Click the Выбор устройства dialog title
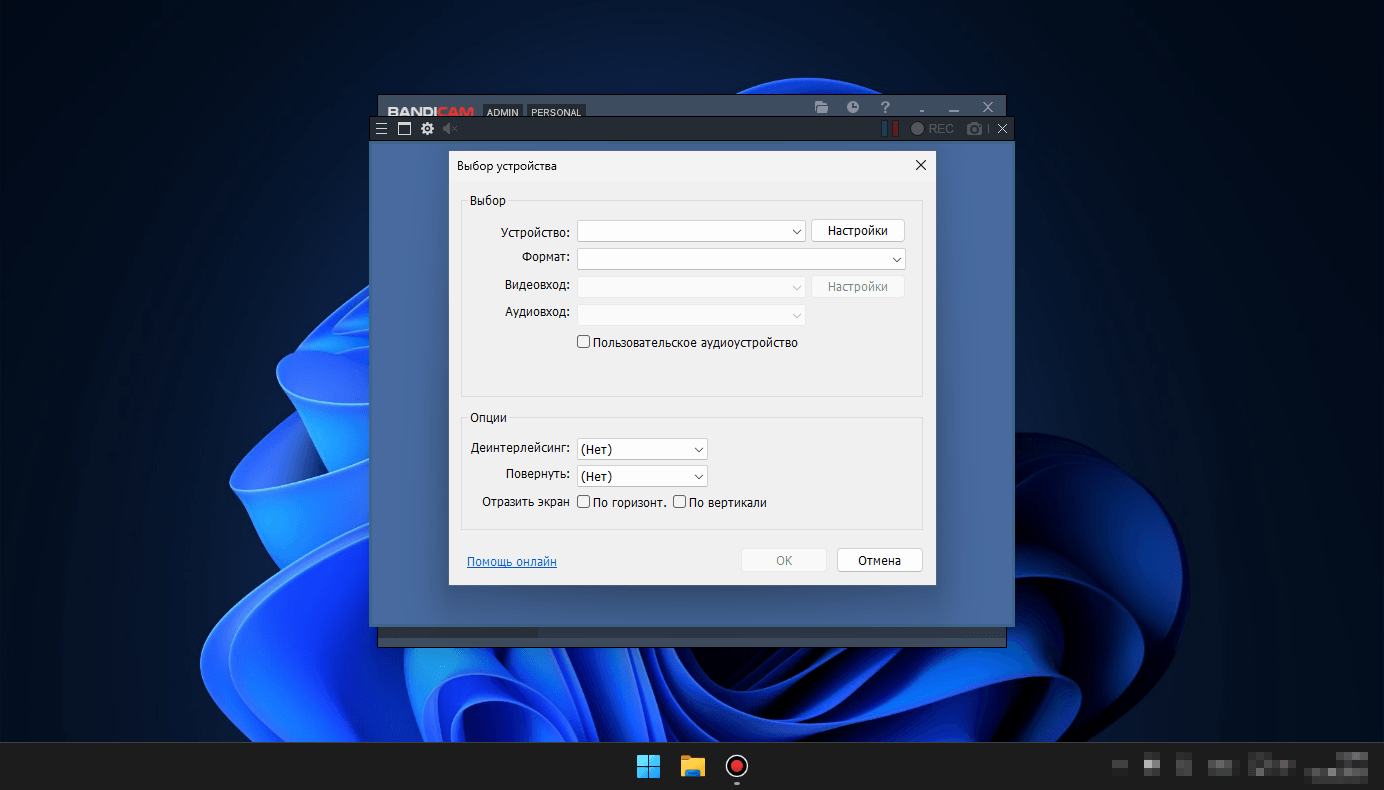The width and height of the screenshot is (1384, 790). pos(507,166)
